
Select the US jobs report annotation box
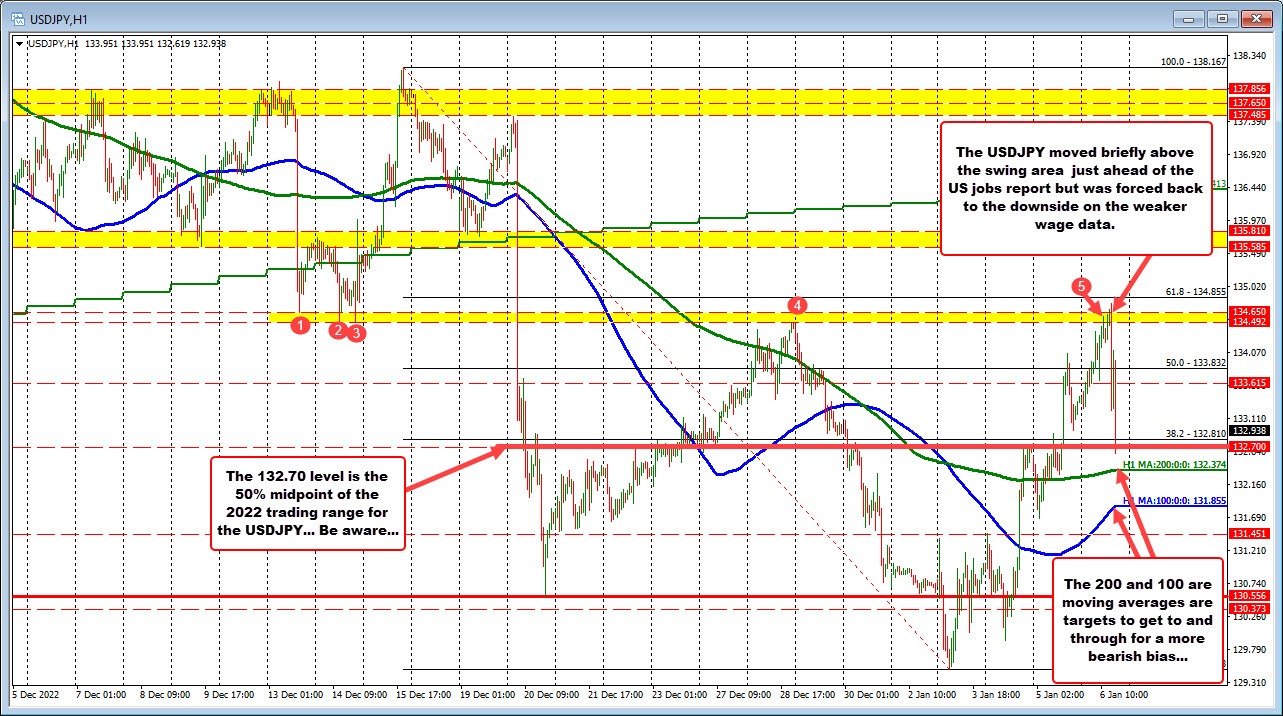coord(1078,188)
